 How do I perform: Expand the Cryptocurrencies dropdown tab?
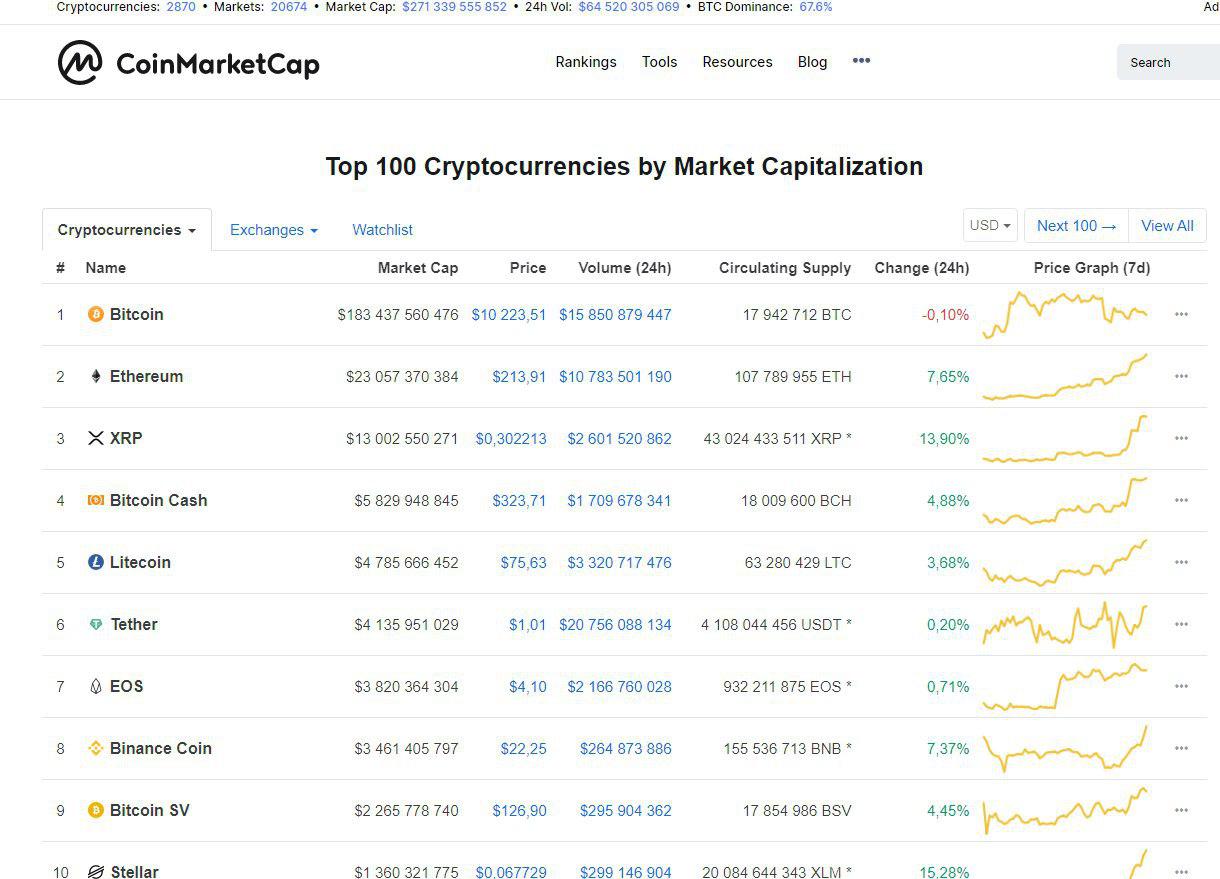[126, 230]
